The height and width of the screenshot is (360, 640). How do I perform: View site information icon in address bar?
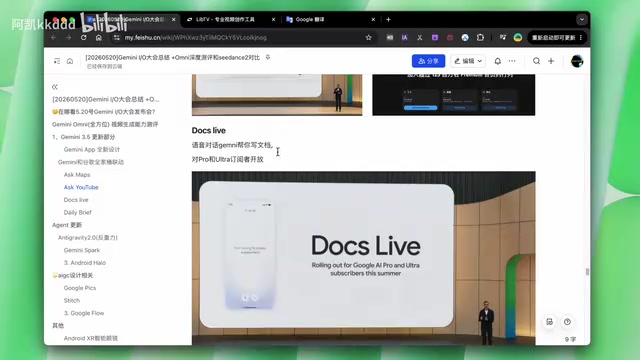click(117, 38)
